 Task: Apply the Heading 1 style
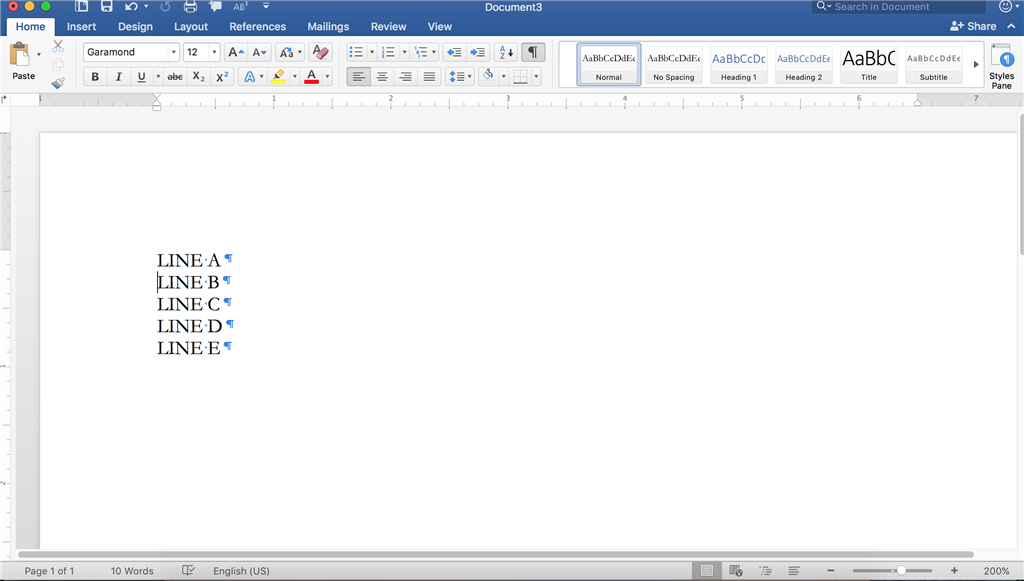(739, 64)
